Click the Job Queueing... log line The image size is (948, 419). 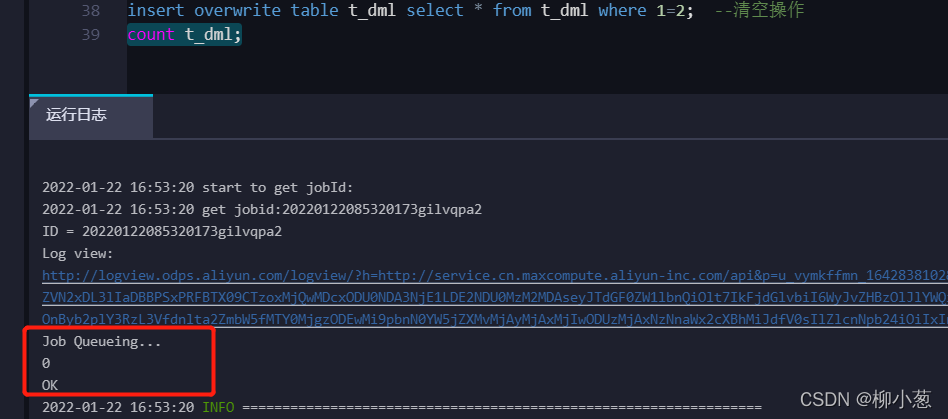(102, 342)
